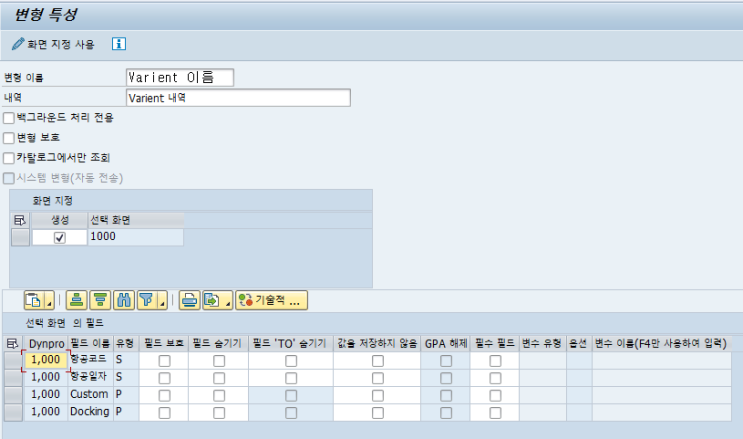Check 필수 필드 for 항공코드 row
This screenshot has width=743, height=439.
(495, 361)
